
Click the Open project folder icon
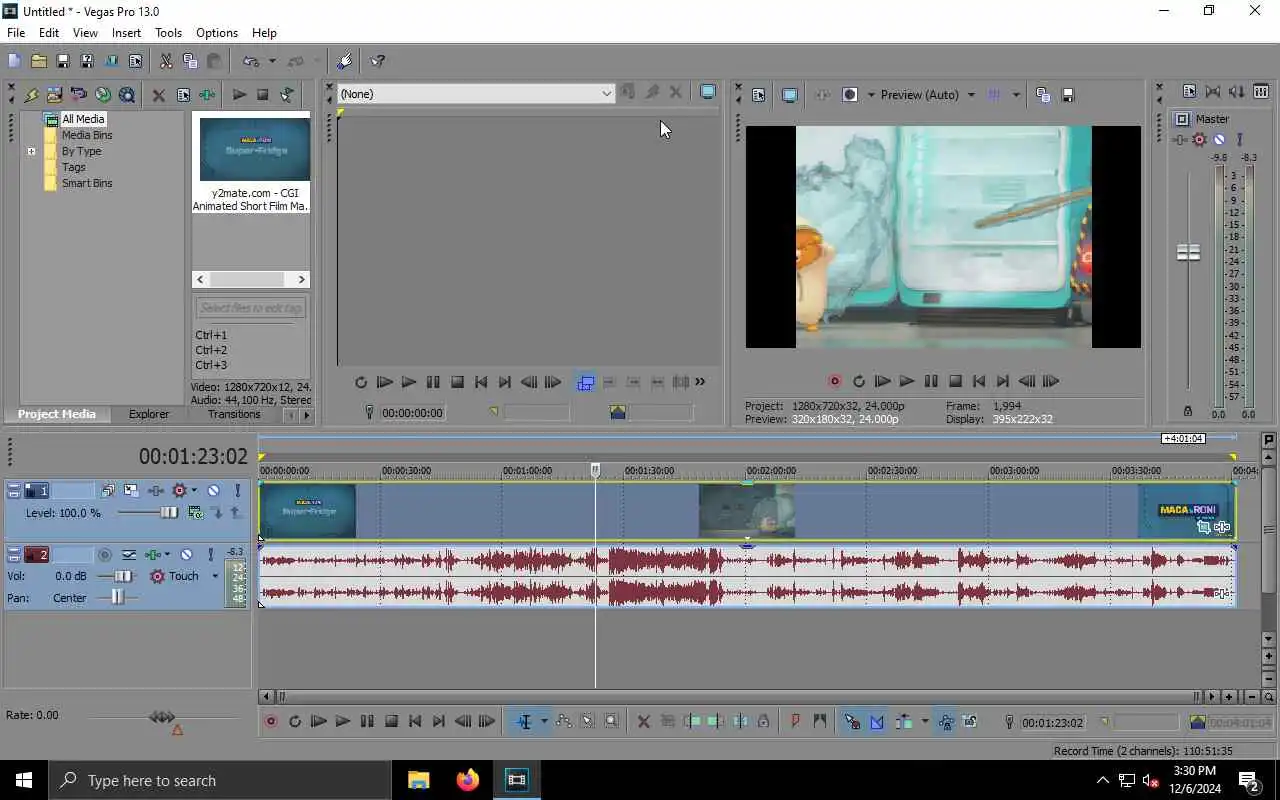coord(38,61)
